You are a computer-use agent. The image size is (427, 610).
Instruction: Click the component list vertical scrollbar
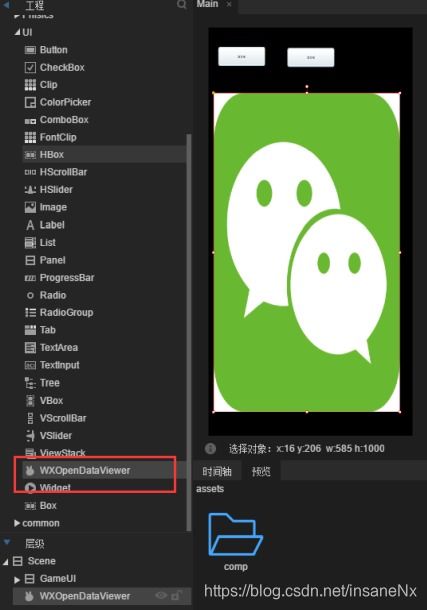point(189,333)
